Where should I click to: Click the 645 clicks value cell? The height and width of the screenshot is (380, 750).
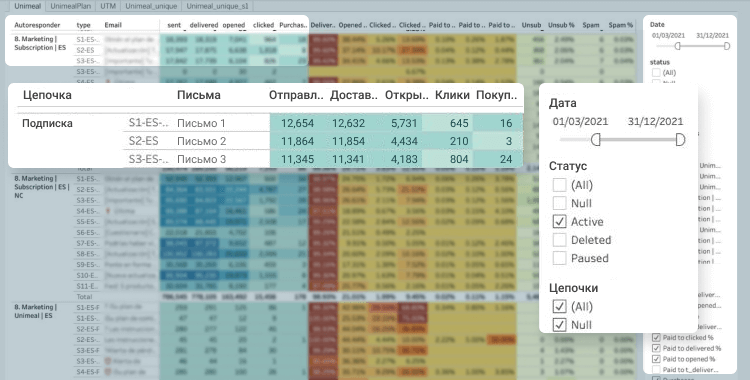pyautogui.click(x=459, y=123)
